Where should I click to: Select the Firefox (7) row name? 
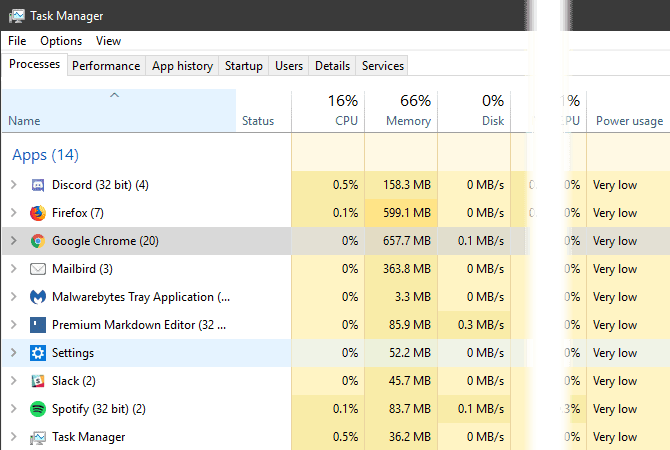click(x=78, y=213)
